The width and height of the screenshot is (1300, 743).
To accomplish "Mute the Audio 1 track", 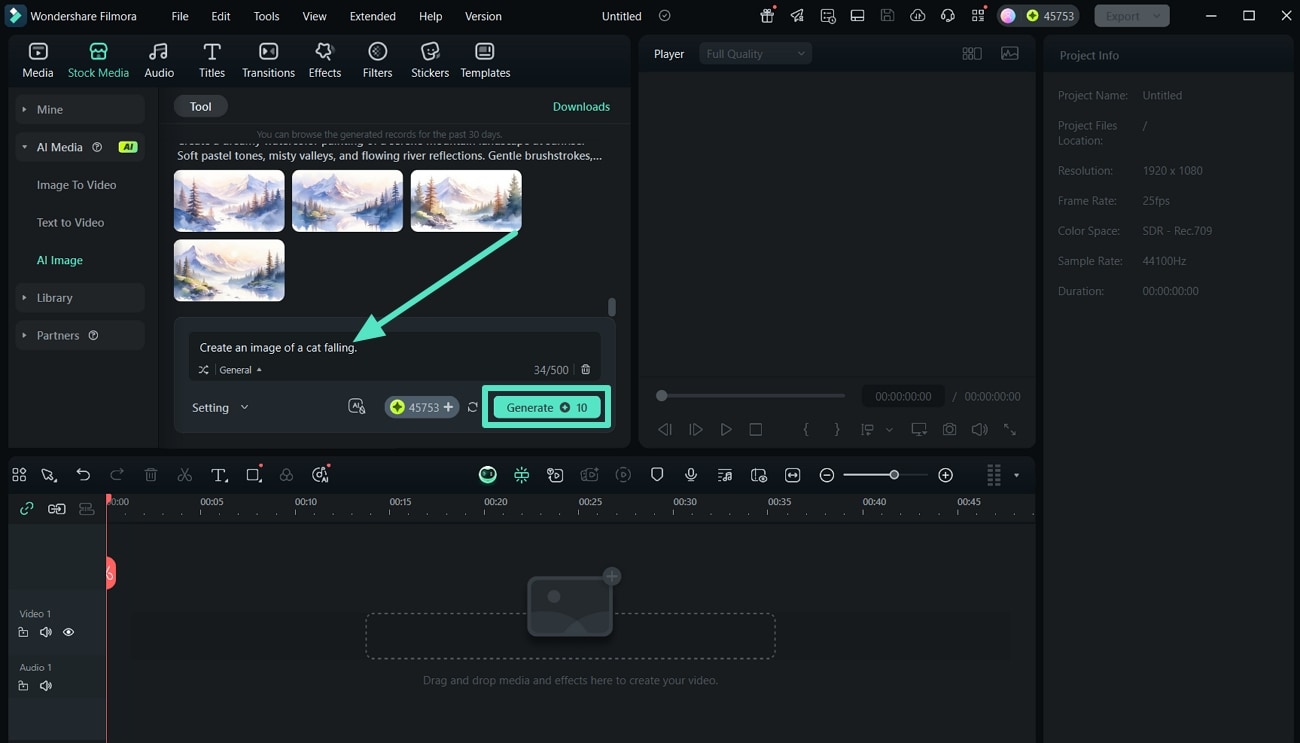I will click(x=46, y=686).
